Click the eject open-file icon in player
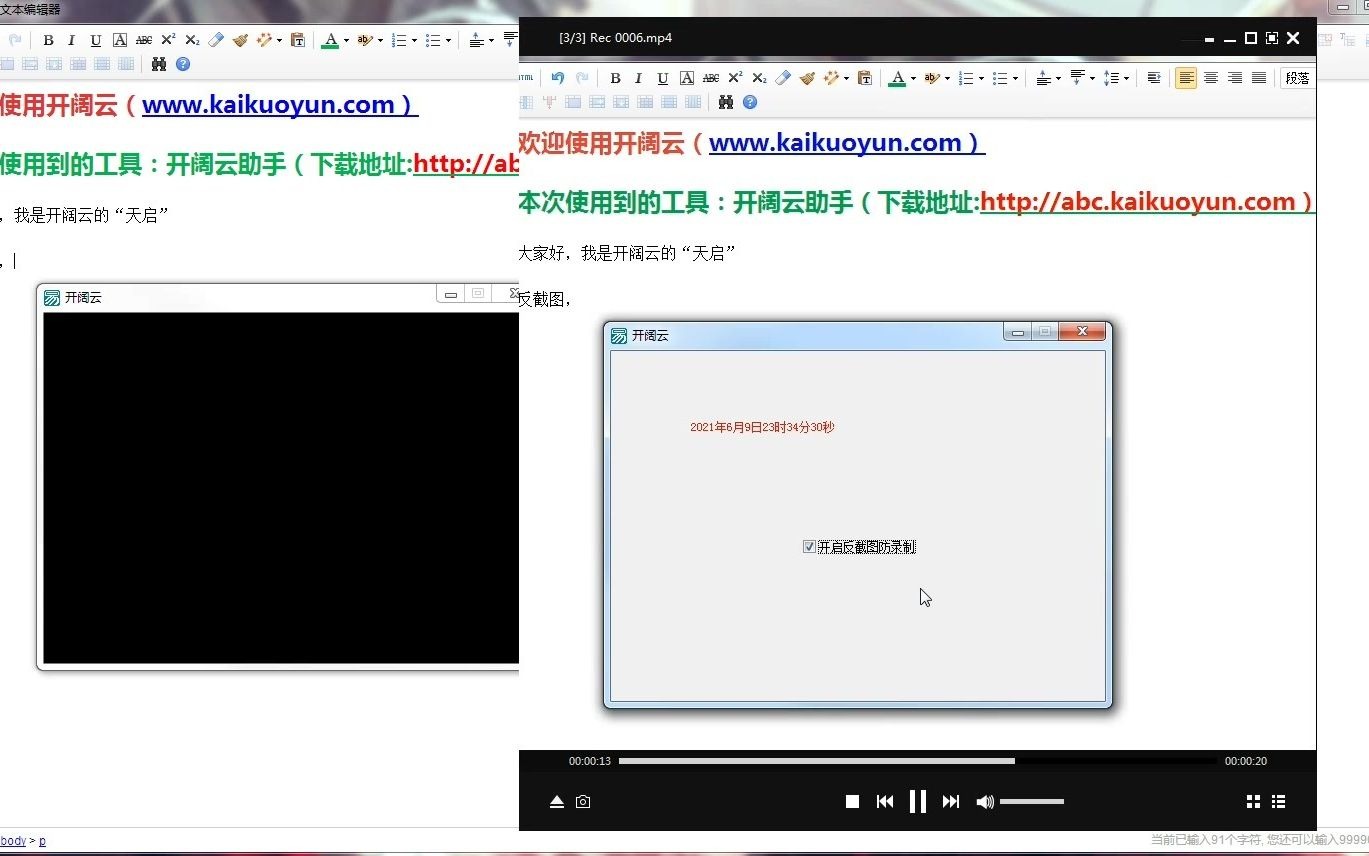The width and height of the screenshot is (1369, 856). pos(557,801)
